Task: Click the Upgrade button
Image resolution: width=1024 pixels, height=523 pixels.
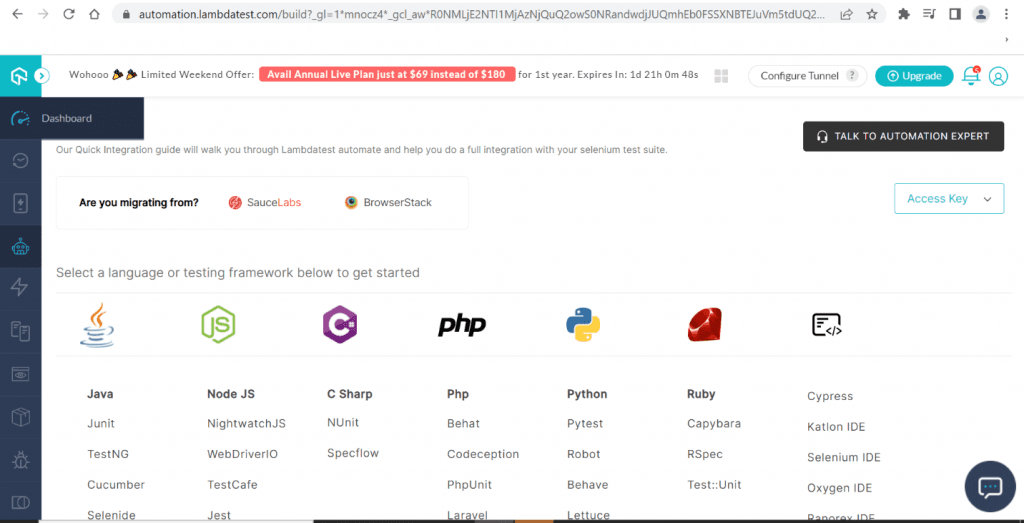Action: tap(914, 76)
